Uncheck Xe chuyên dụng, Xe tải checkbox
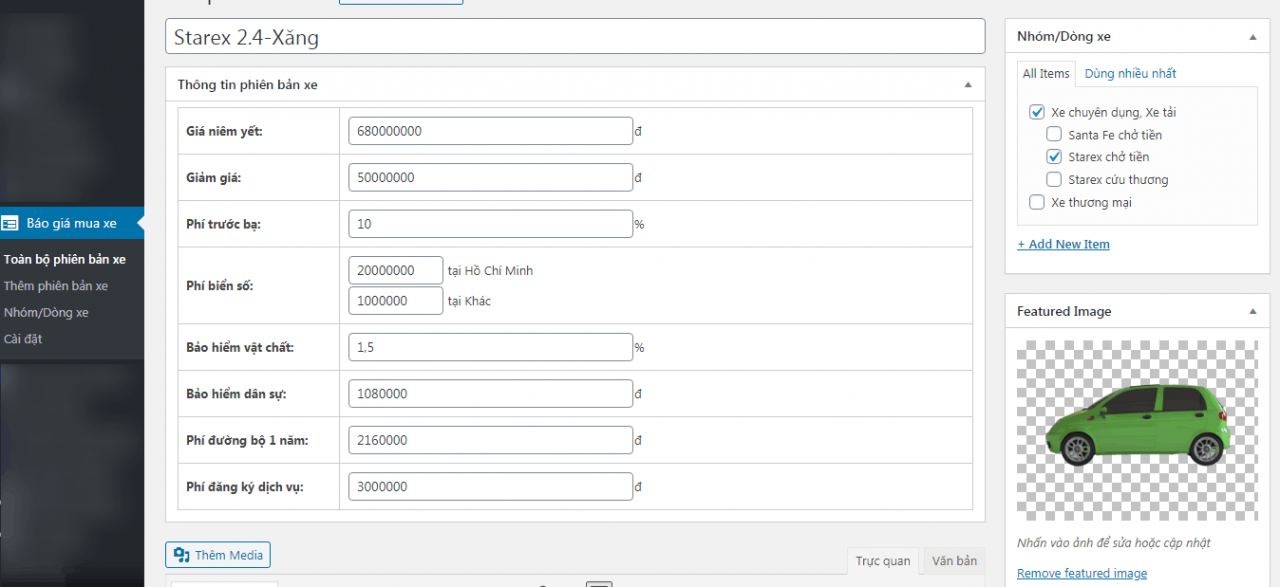 point(1037,112)
